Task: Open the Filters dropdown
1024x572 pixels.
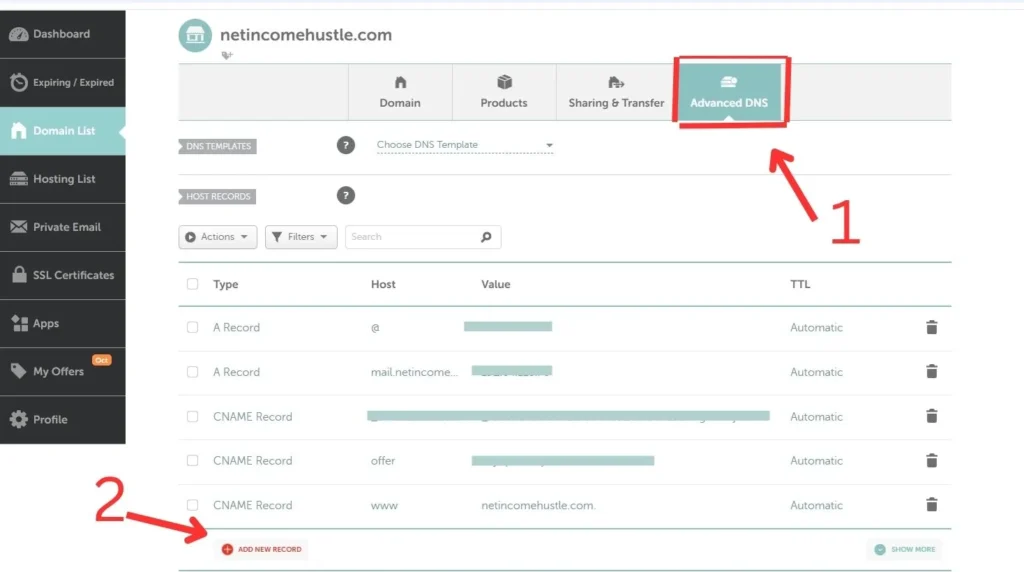Action: click(x=301, y=237)
